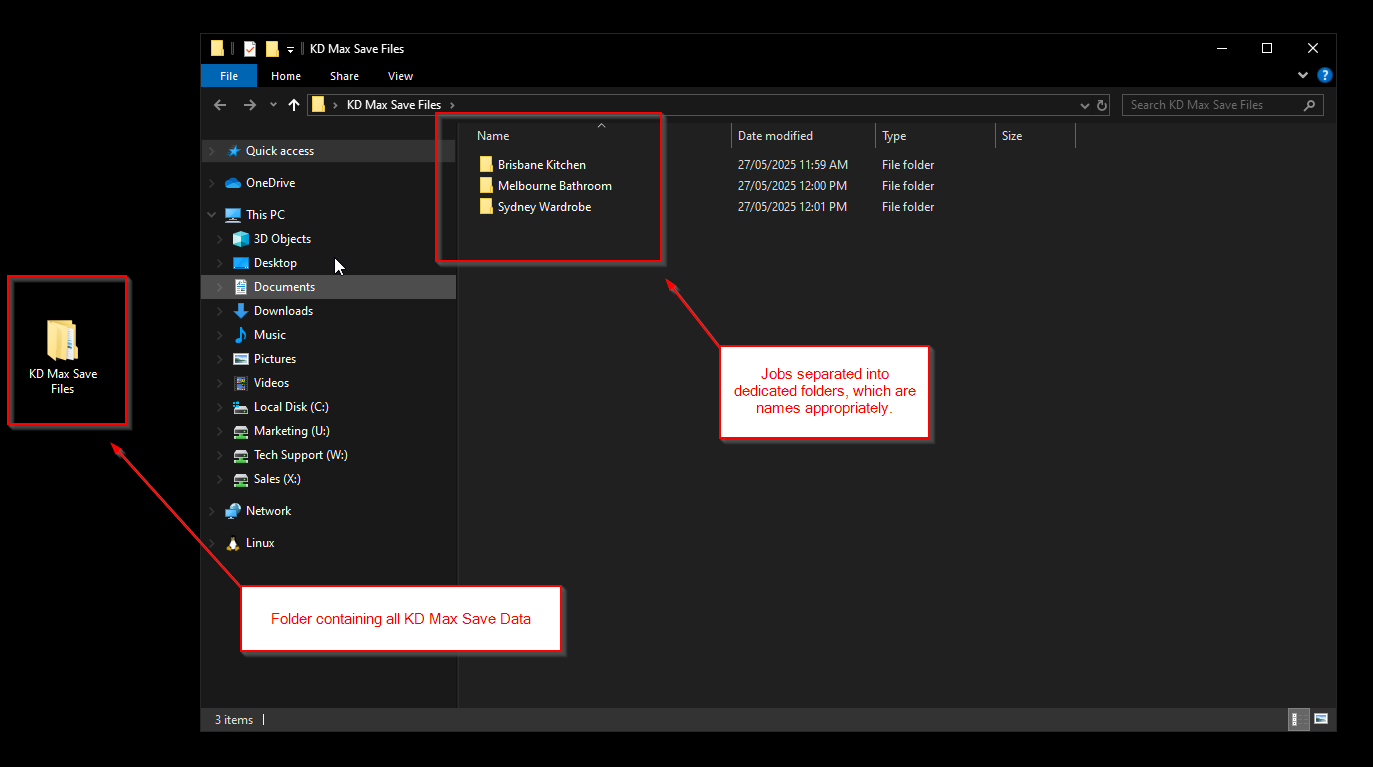Select the Melbourne Bathroom folder
The width and height of the screenshot is (1373, 767).
(x=555, y=186)
